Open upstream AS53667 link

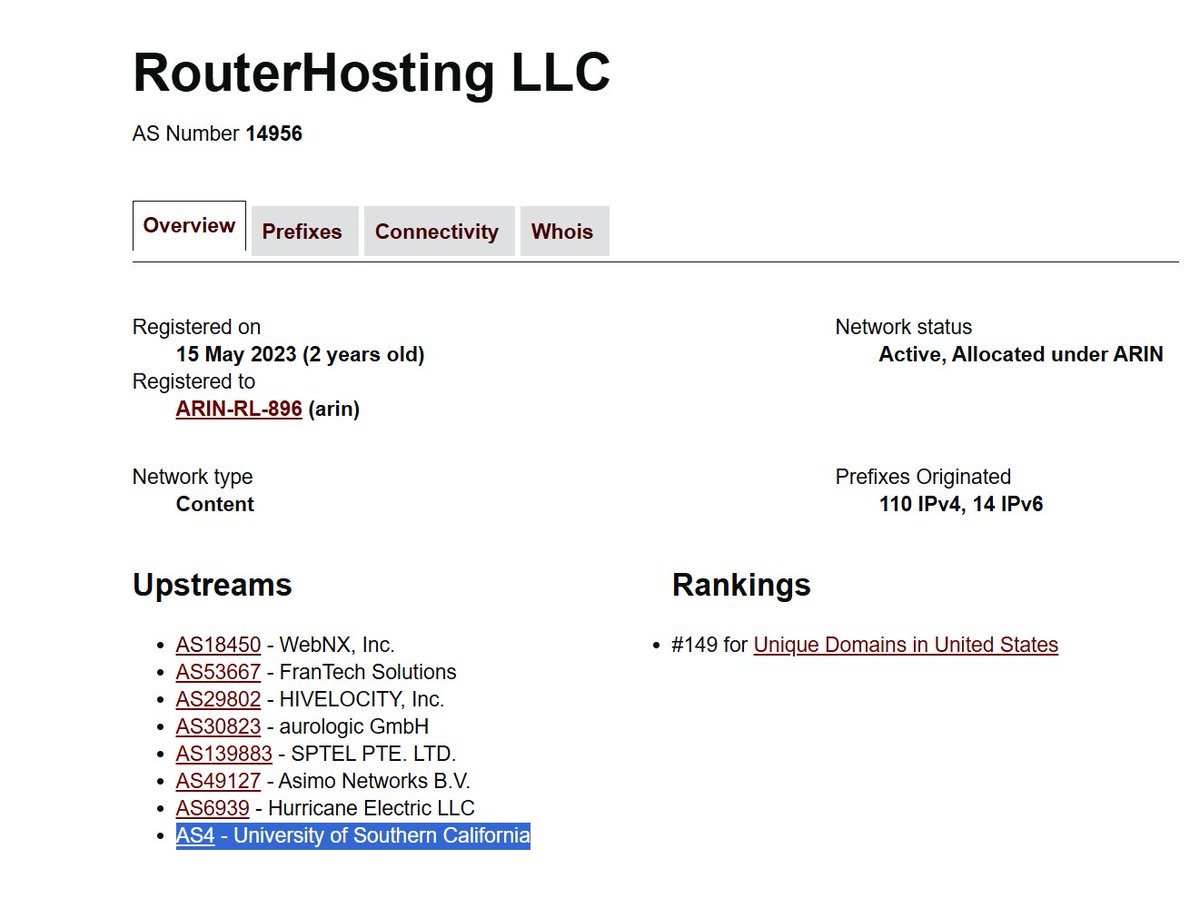tap(218, 672)
